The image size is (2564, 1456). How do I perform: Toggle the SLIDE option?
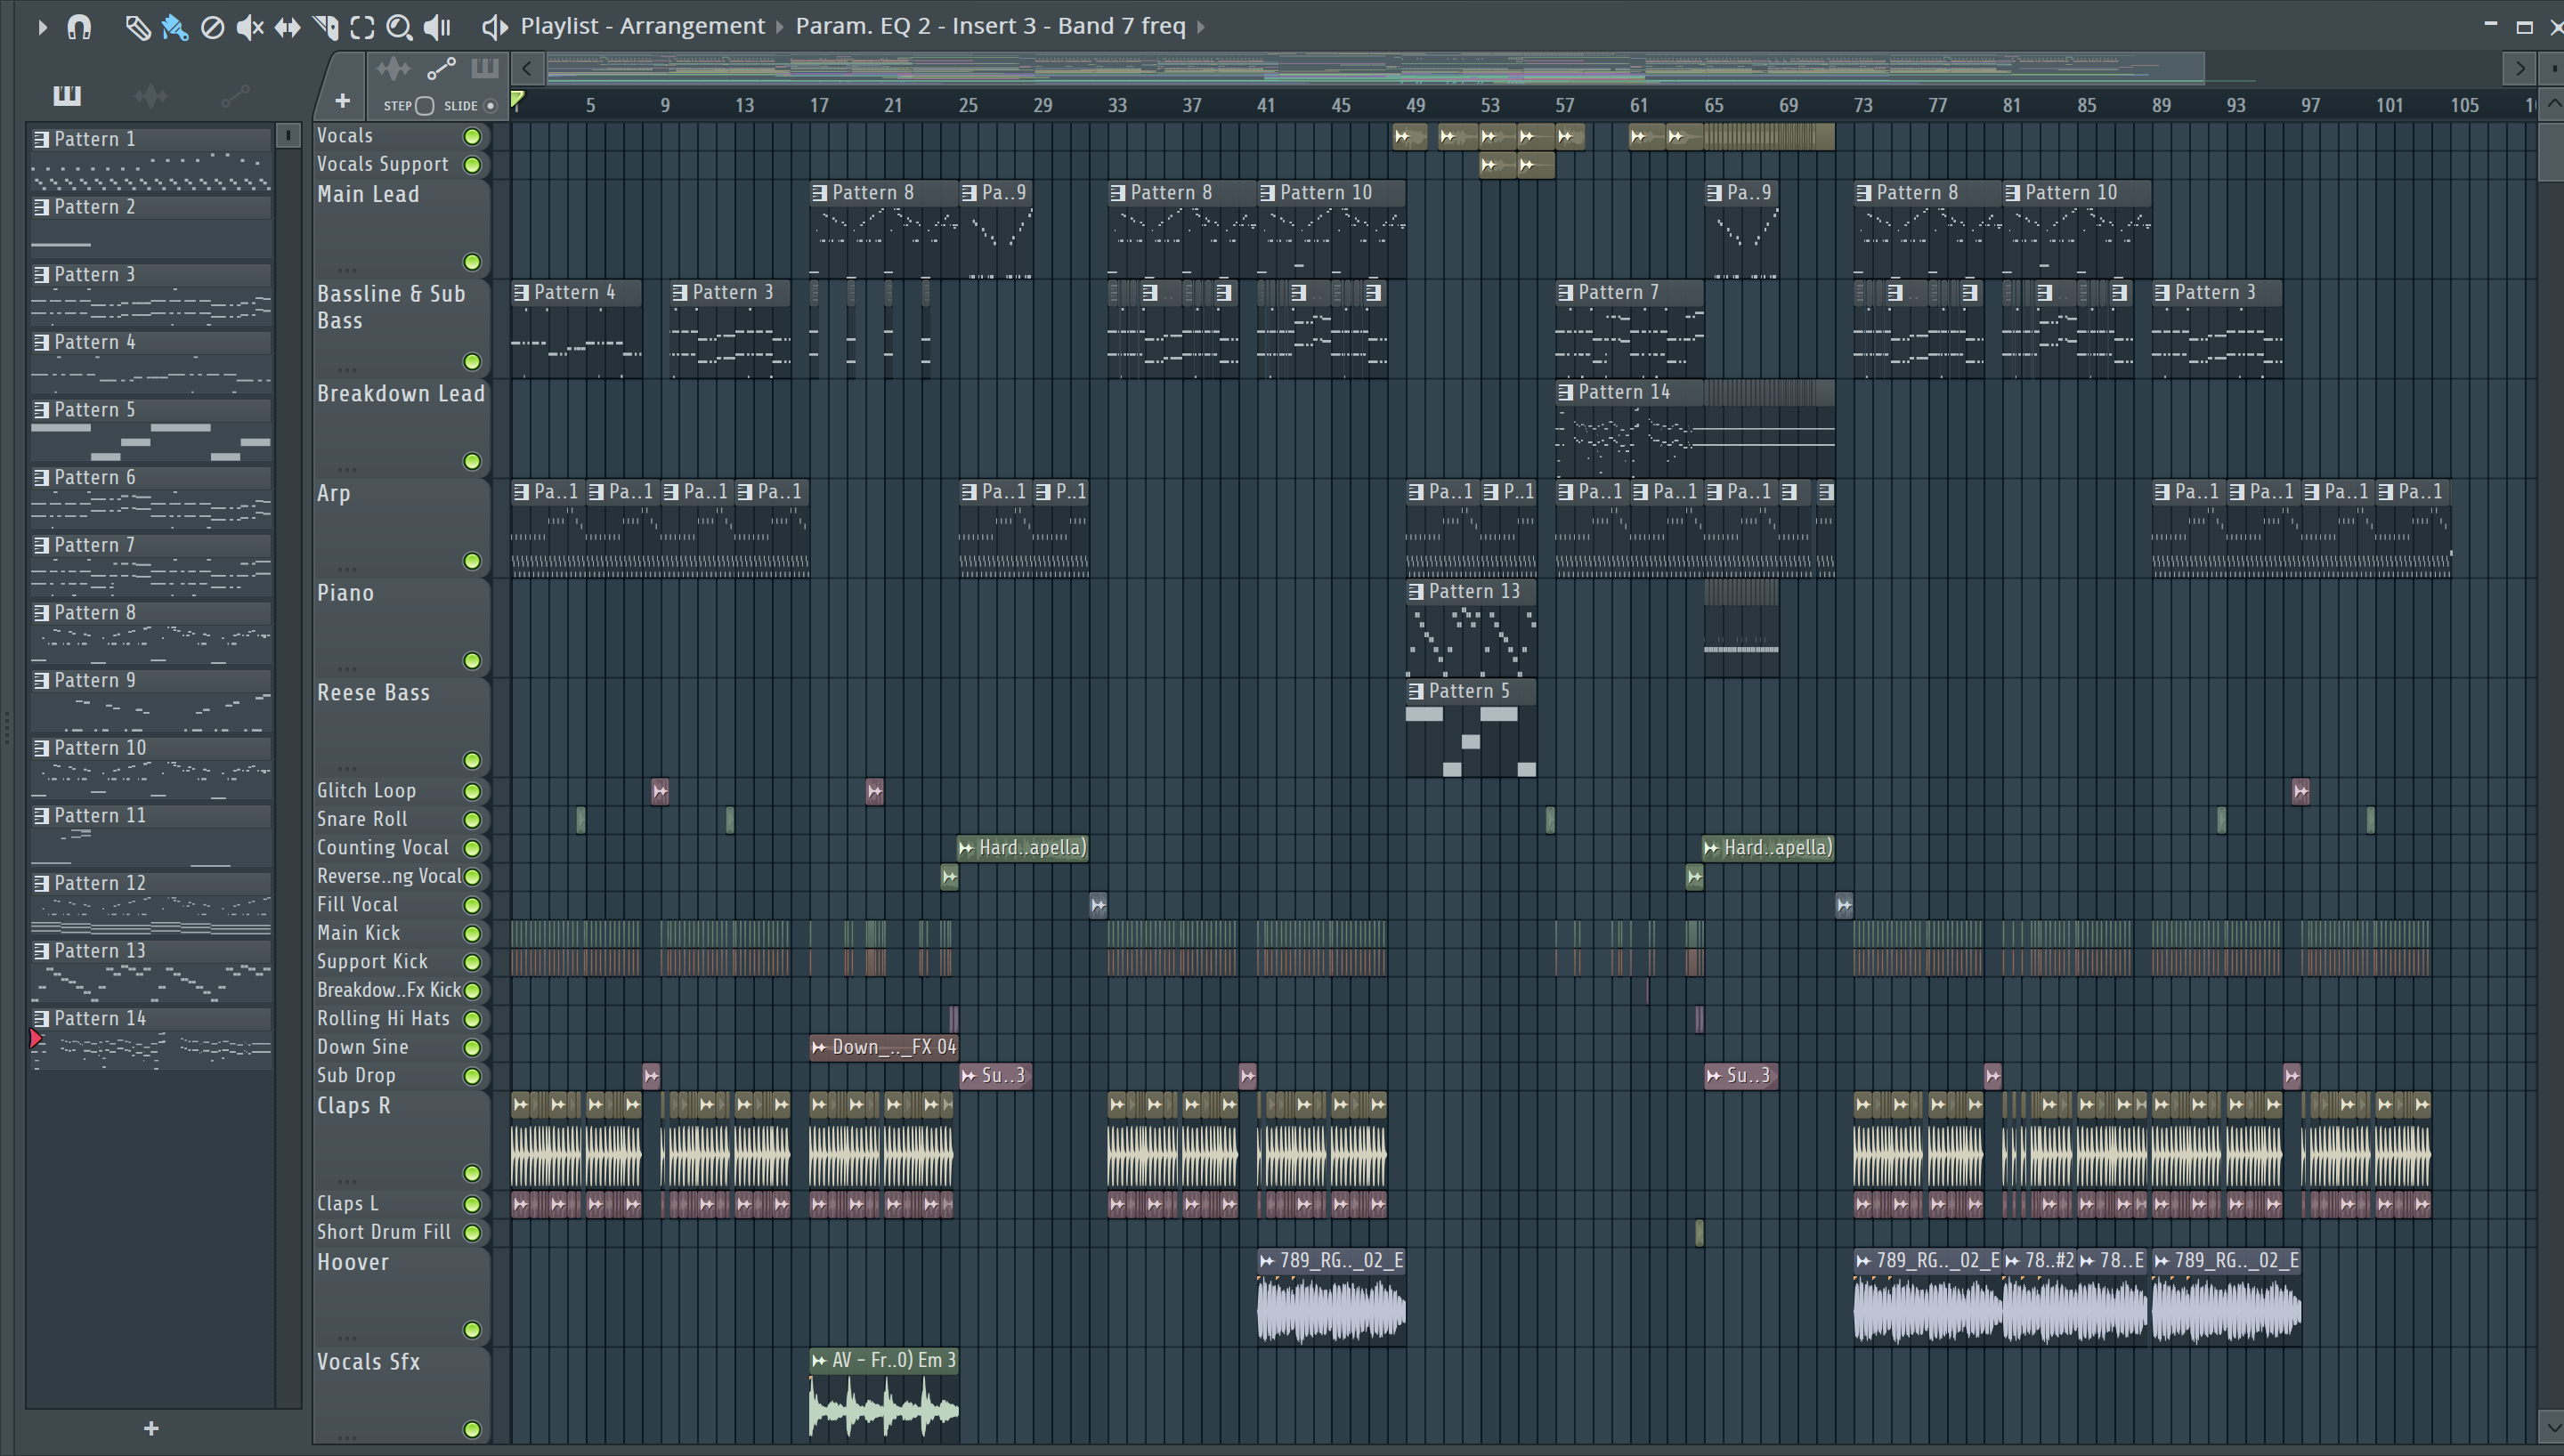coord(490,106)
